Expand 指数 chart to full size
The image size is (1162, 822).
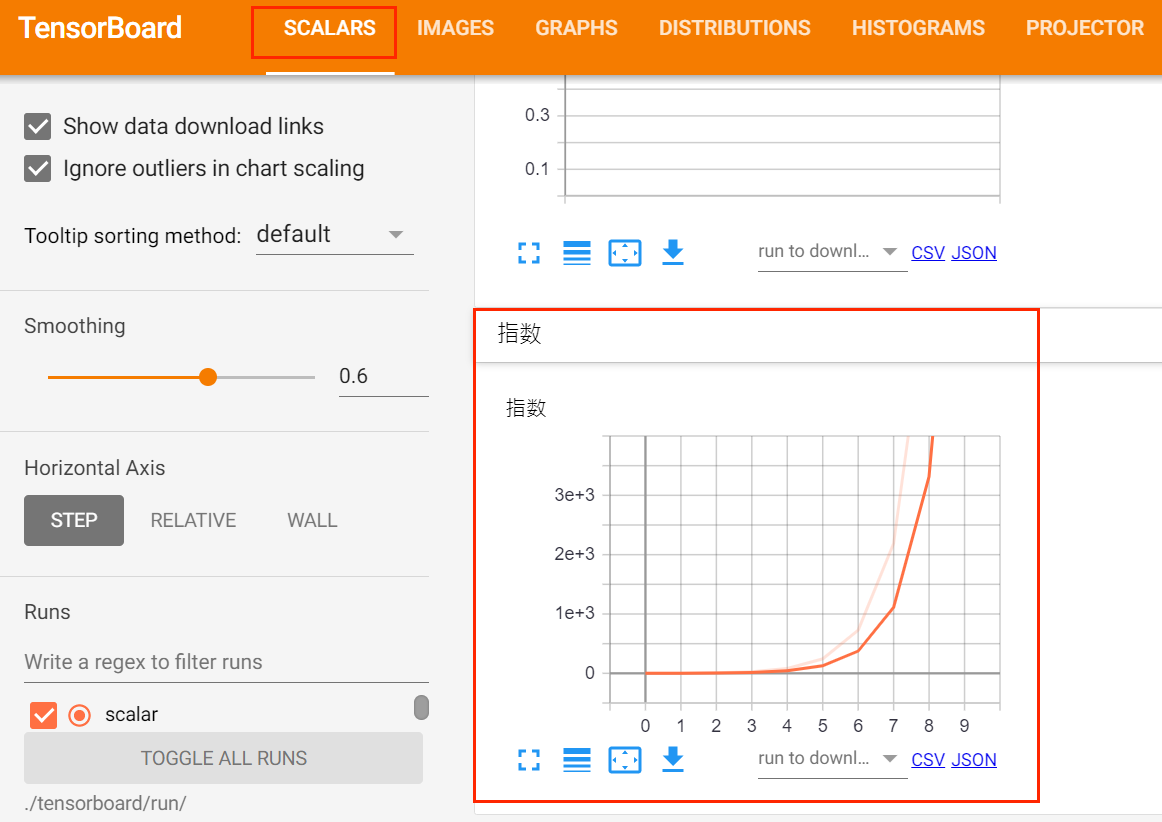tap(528, 760)
